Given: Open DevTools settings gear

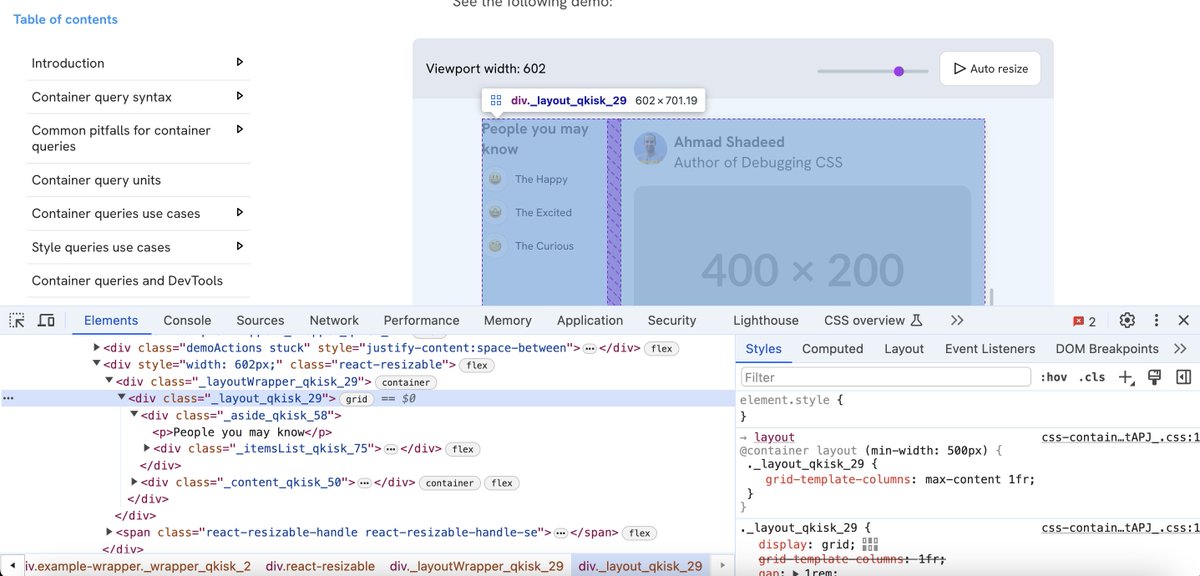Looking at the screenshot, I should coord(1127,320).
